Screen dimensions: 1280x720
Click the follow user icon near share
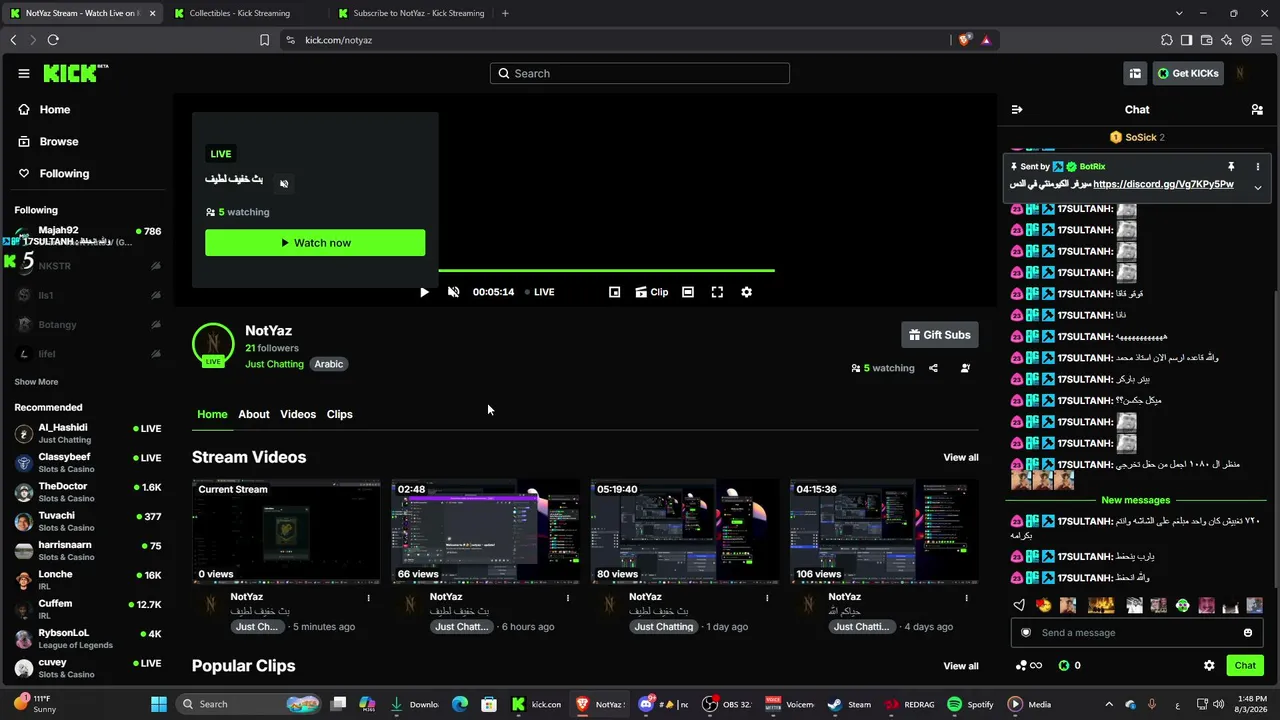click(965, 368)
